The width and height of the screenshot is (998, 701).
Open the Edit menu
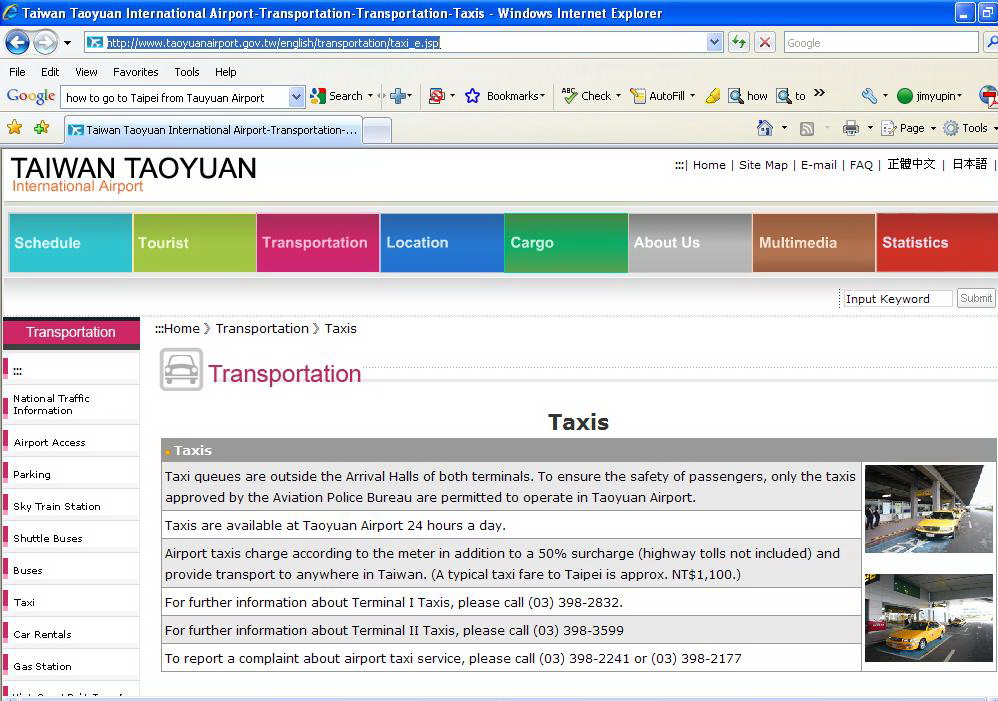pos(50,72)
